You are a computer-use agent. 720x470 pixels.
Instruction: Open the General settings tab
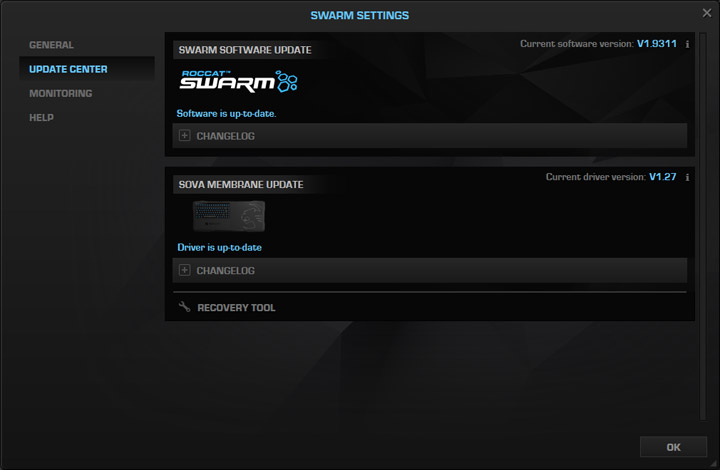pyautogui.click(x=51, y=45)
